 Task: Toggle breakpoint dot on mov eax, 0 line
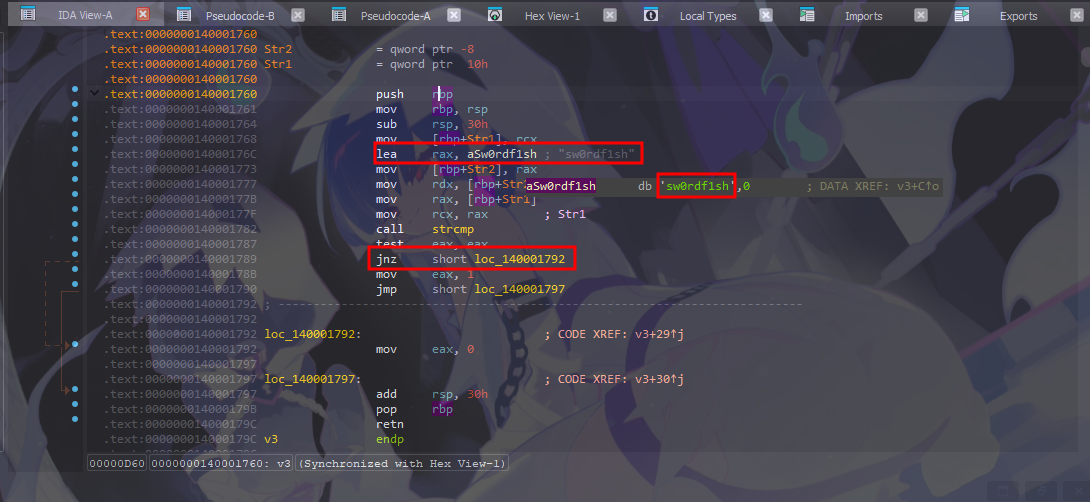click(x=75, y=345)
